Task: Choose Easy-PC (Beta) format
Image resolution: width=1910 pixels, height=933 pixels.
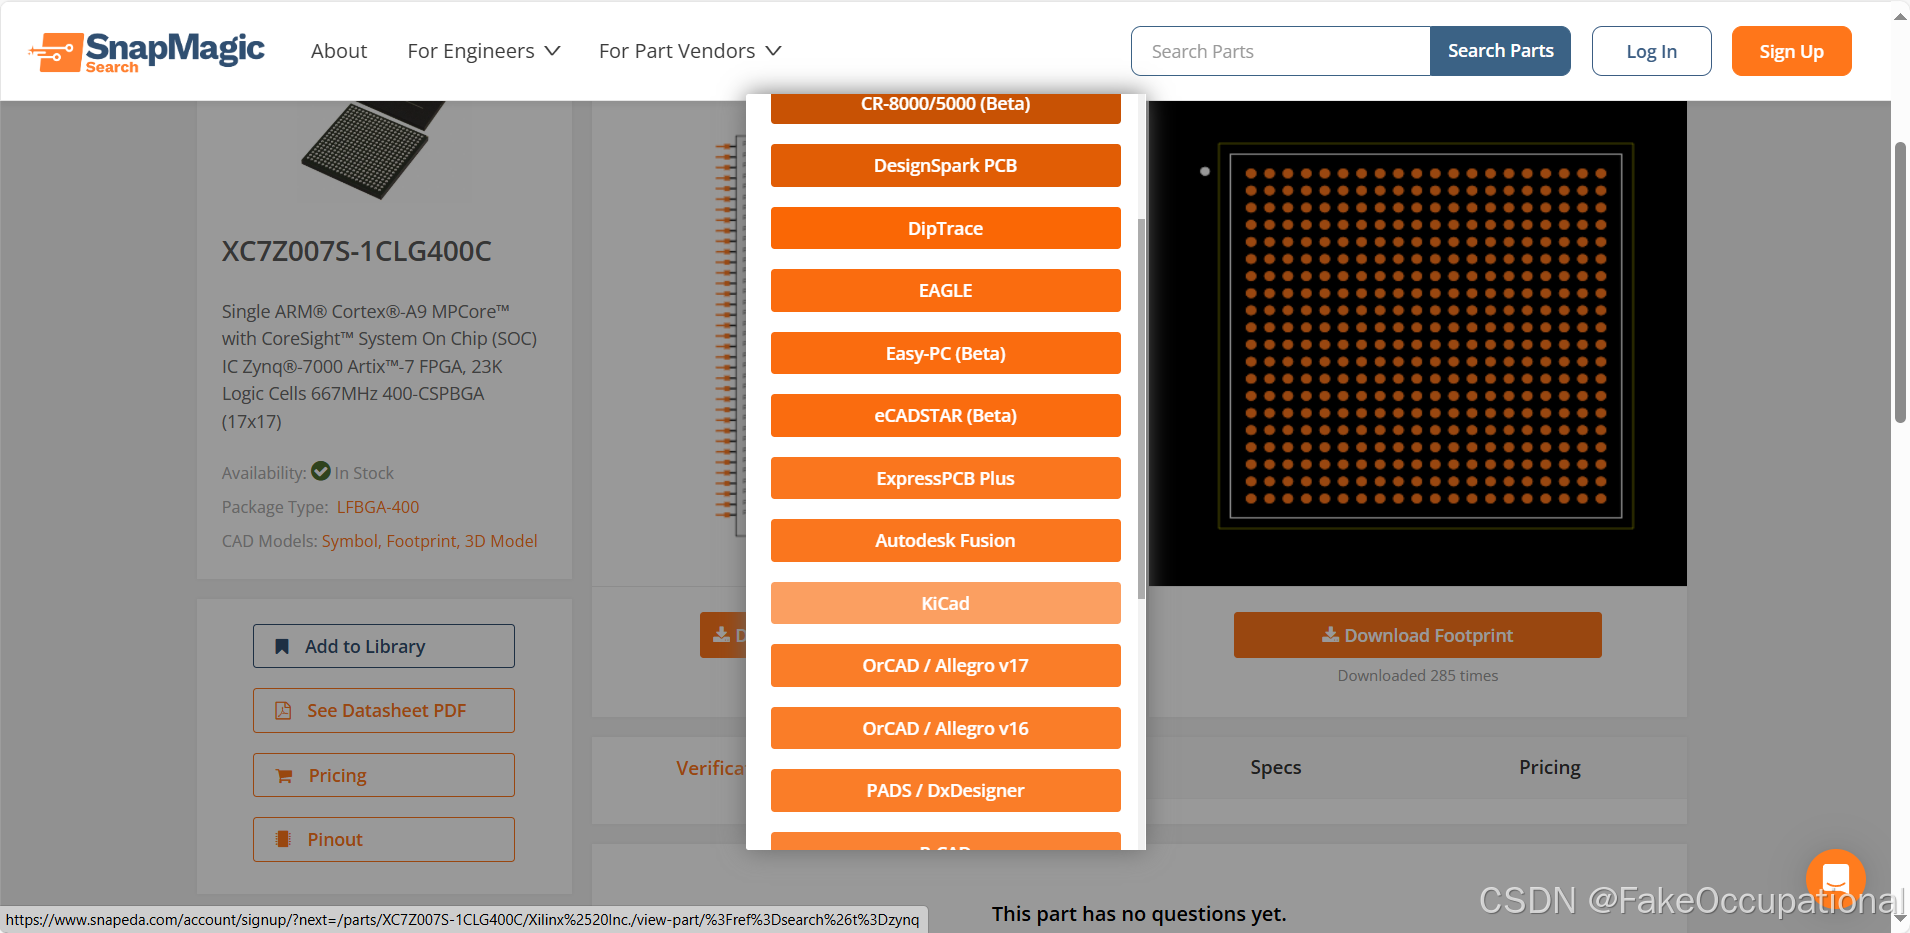Action: click(x=946, y=353)
